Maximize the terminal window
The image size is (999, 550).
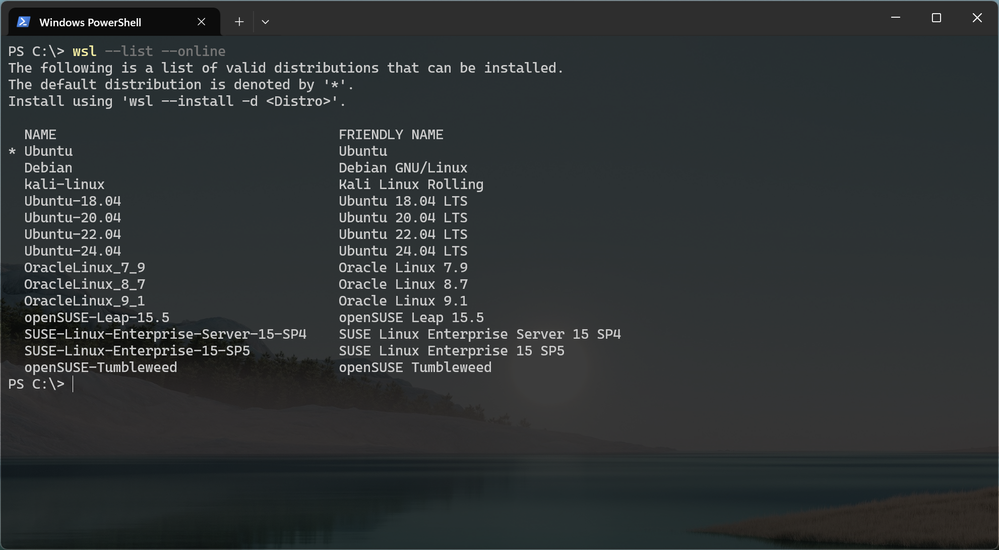(x=936, y=18)
